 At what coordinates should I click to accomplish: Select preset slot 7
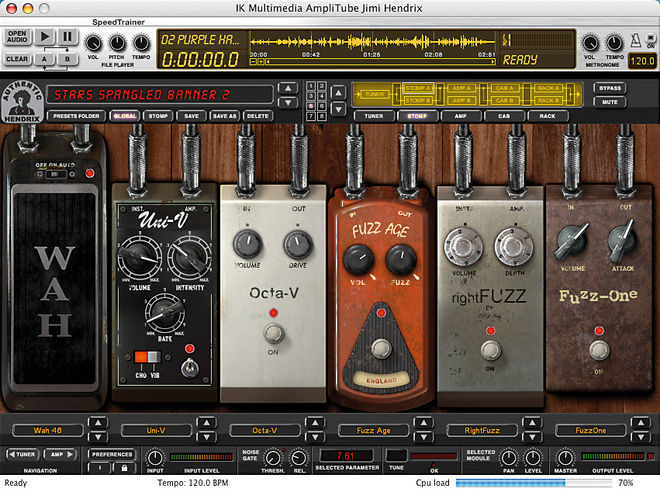[x=311, y=116]
